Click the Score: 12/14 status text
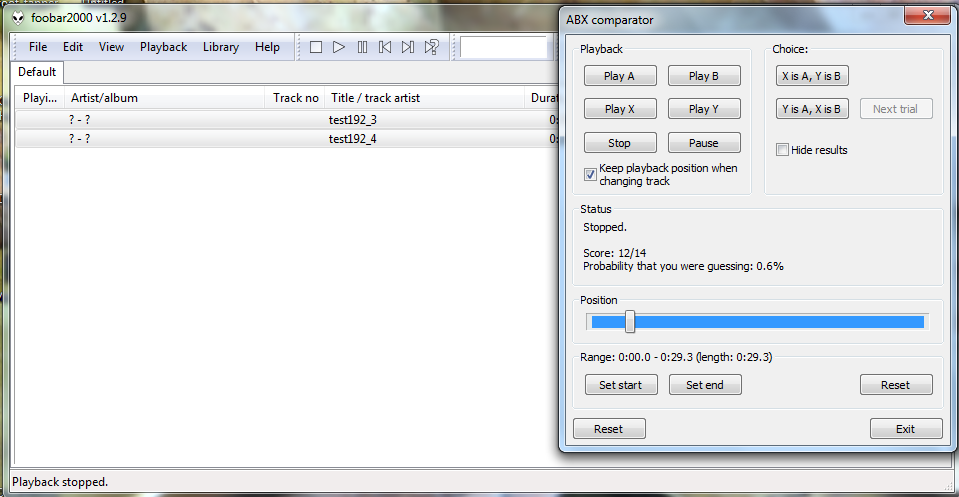This screenshot has height=497, width=959. coord(614,253)
